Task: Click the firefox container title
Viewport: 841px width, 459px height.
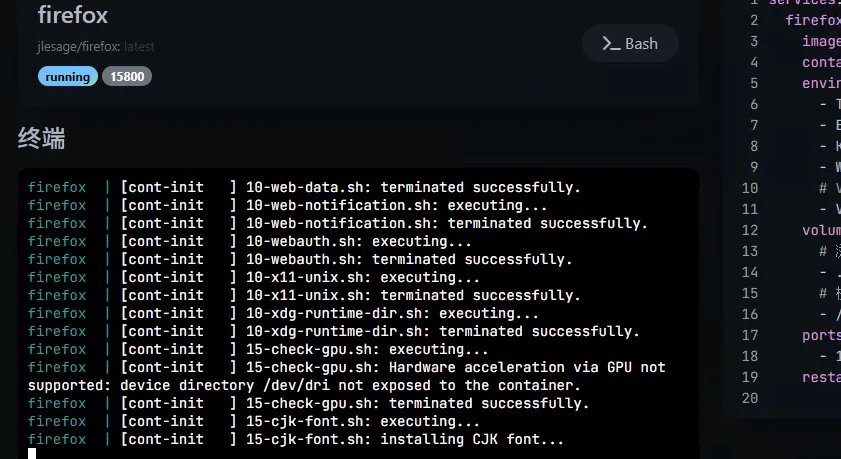Action: (73, 15)
